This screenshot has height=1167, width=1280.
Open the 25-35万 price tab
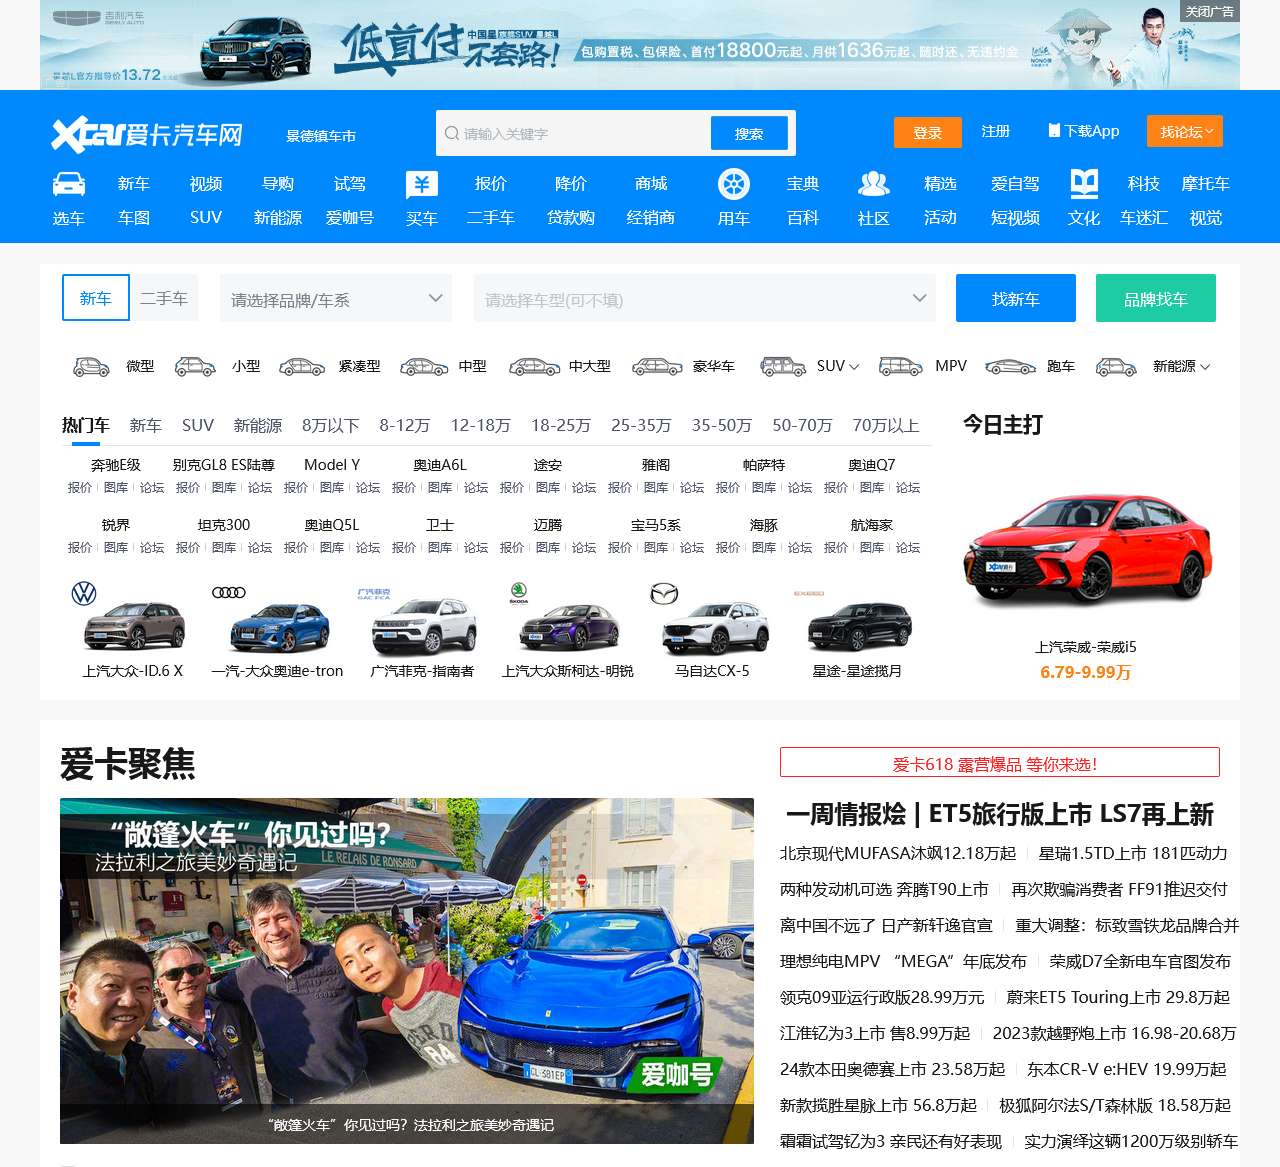coord(641,426)
